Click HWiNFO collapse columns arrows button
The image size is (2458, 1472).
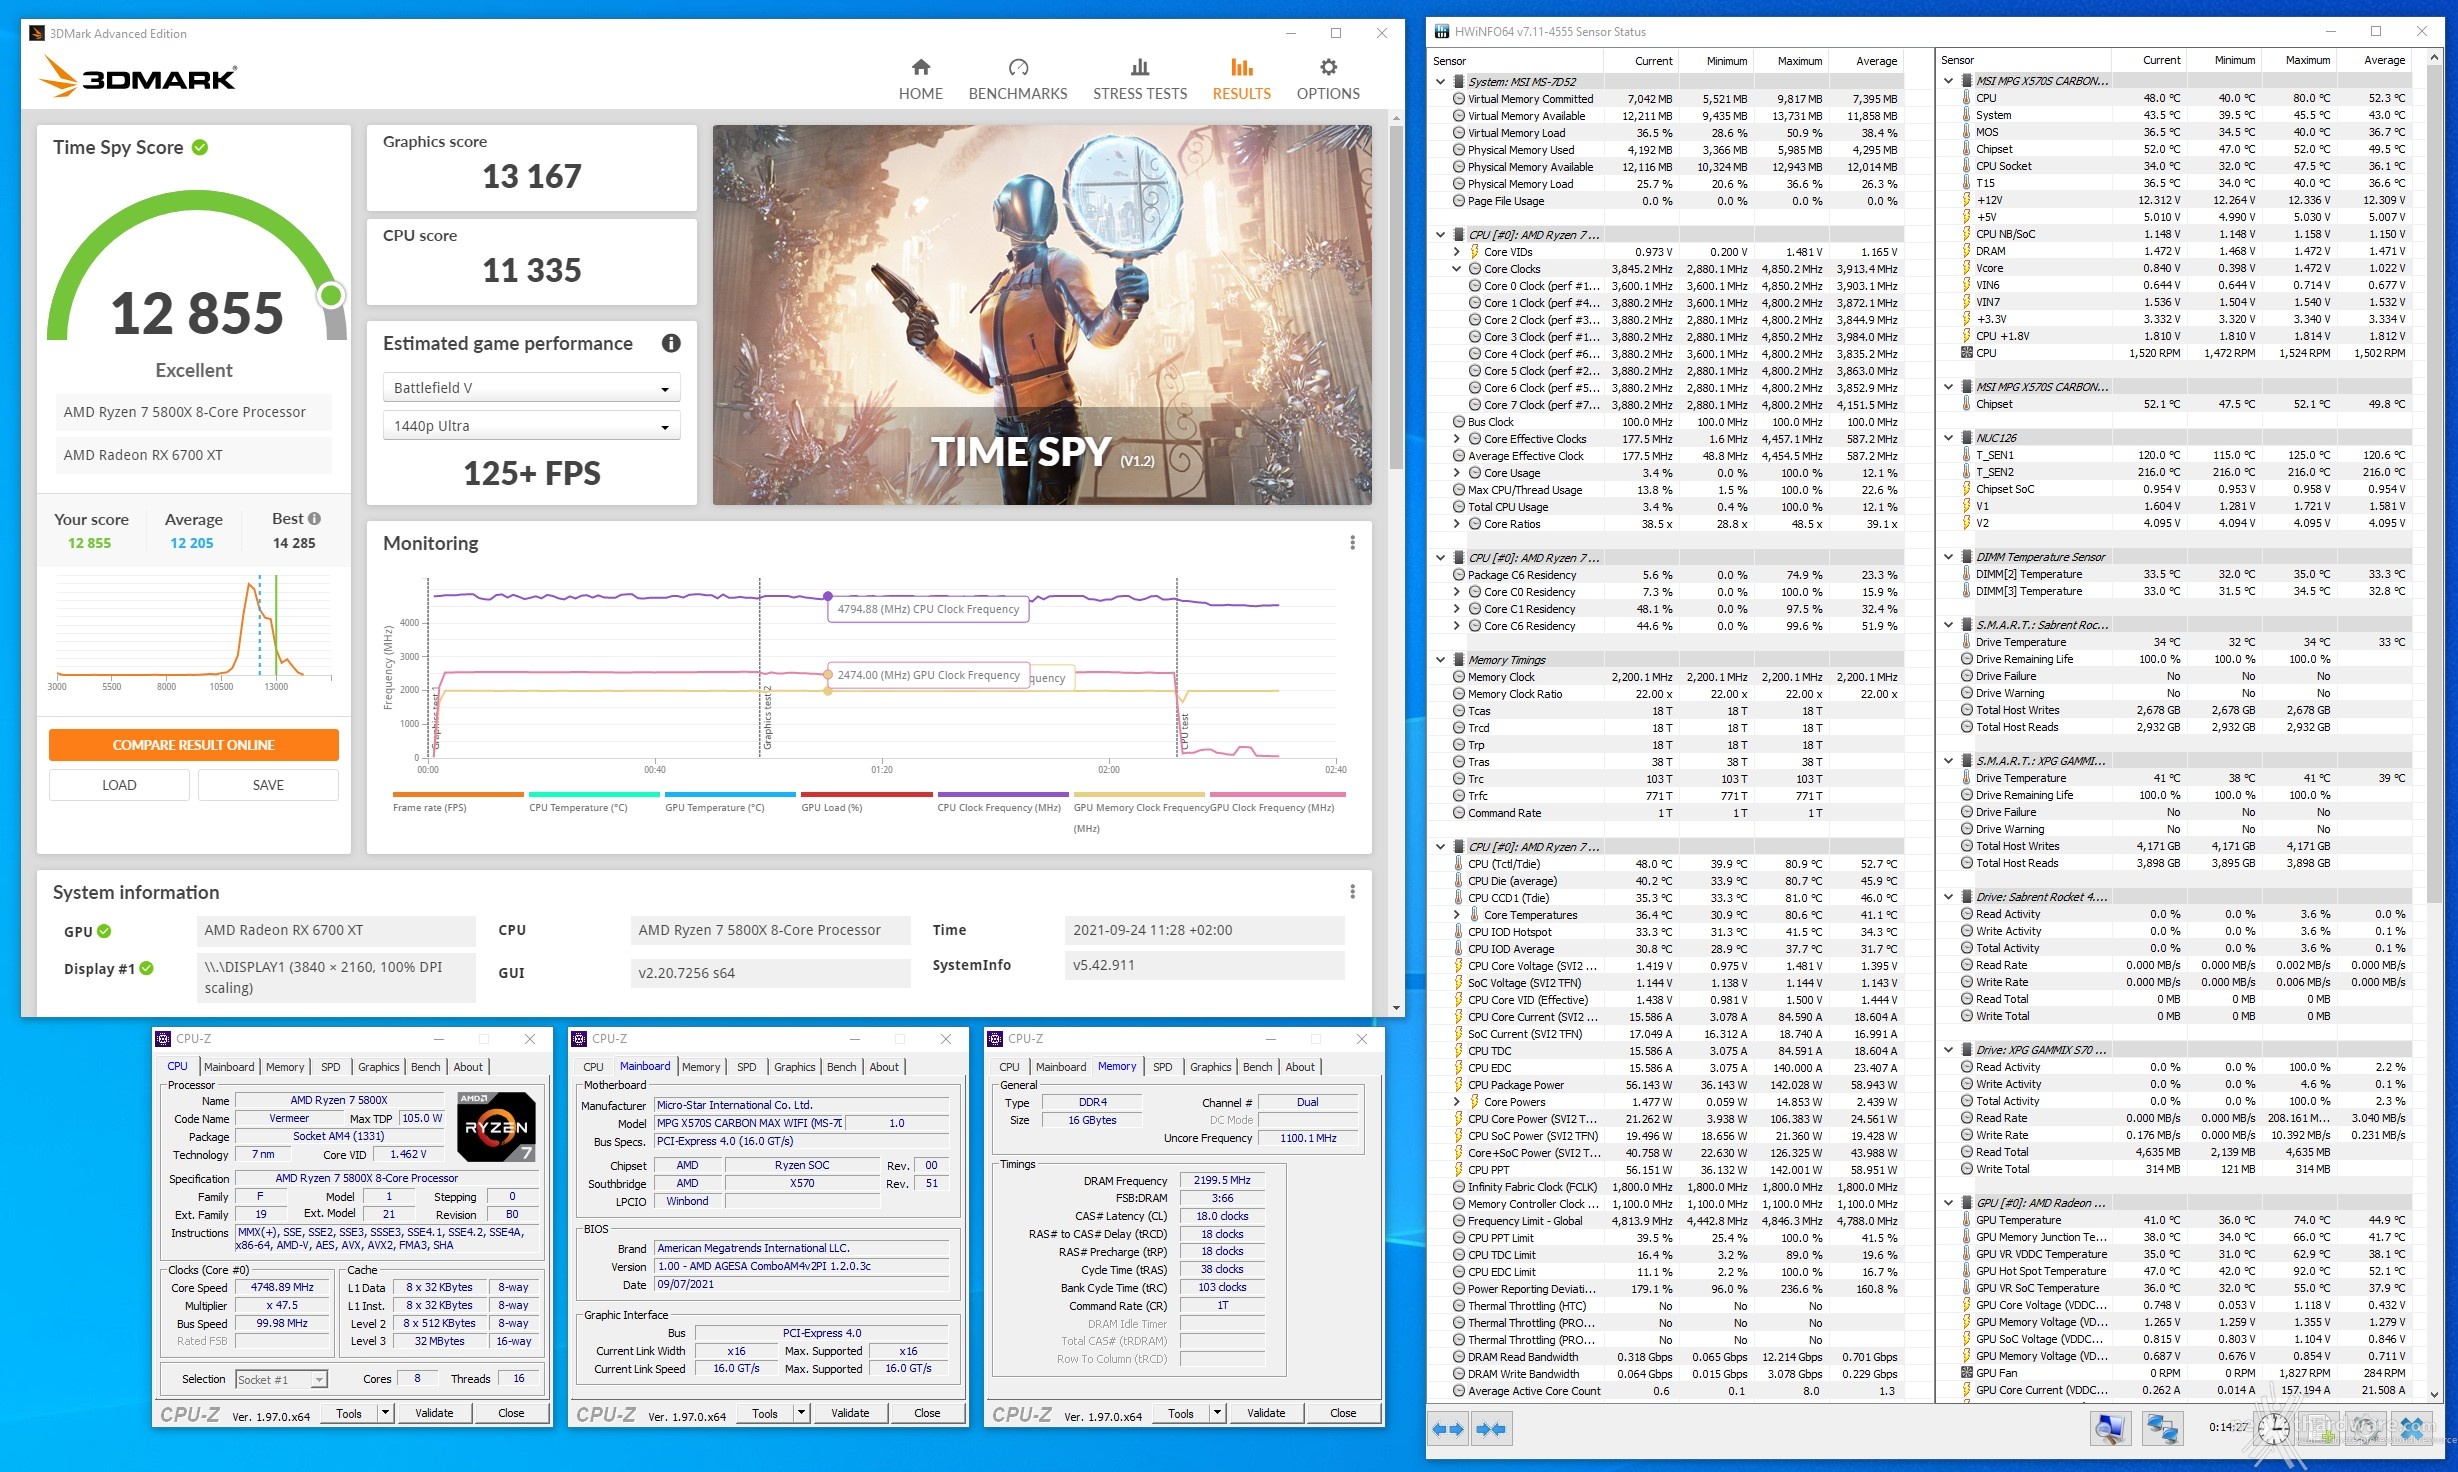pos(1491,1429)
